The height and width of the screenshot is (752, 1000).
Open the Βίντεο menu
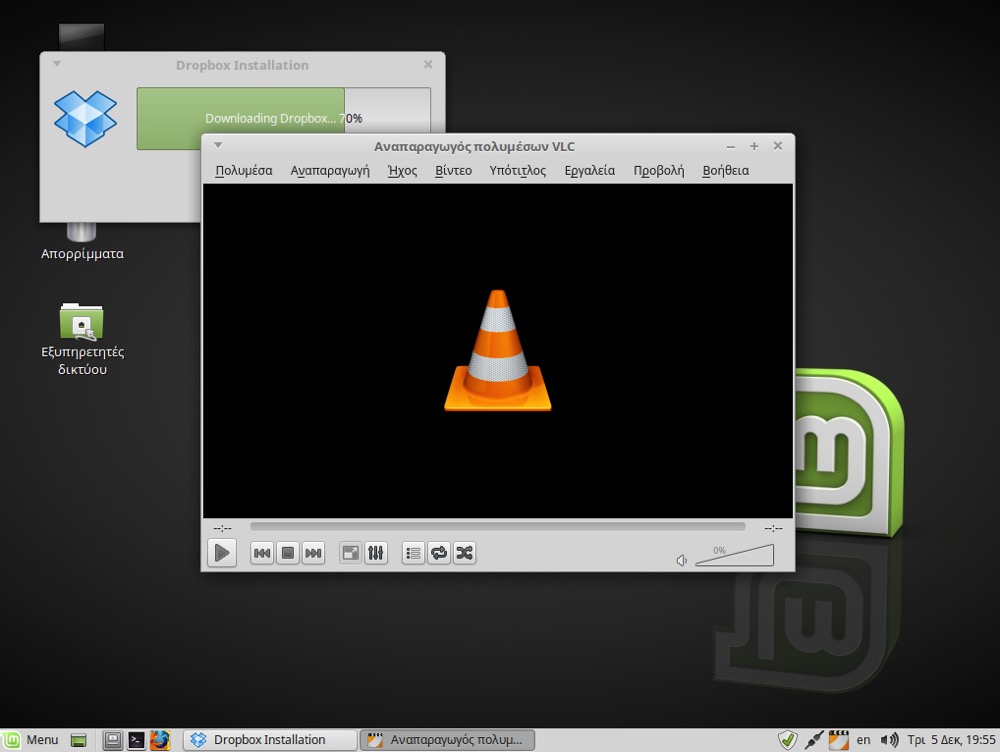(x=453, y=170)
